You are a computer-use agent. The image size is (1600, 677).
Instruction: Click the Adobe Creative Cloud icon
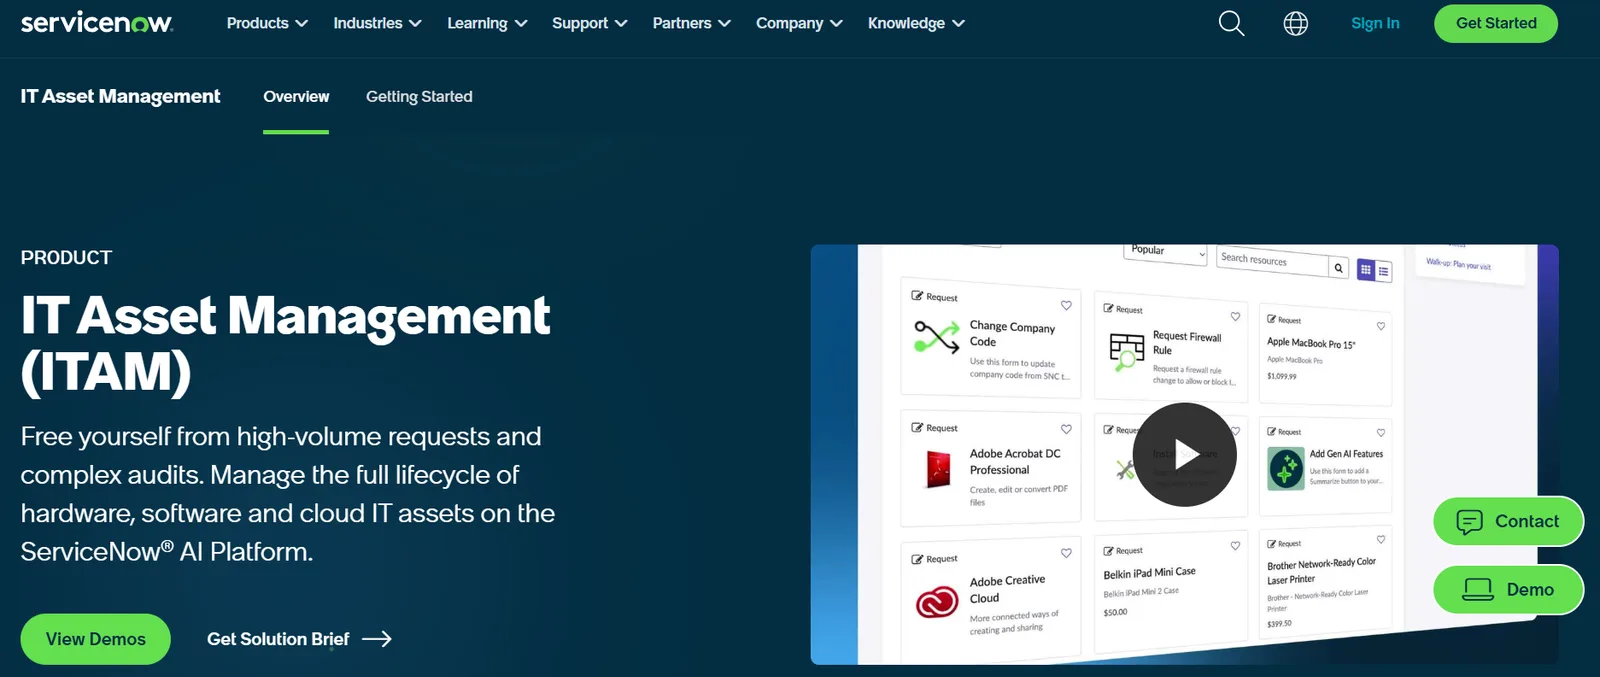tap(937, 601)
